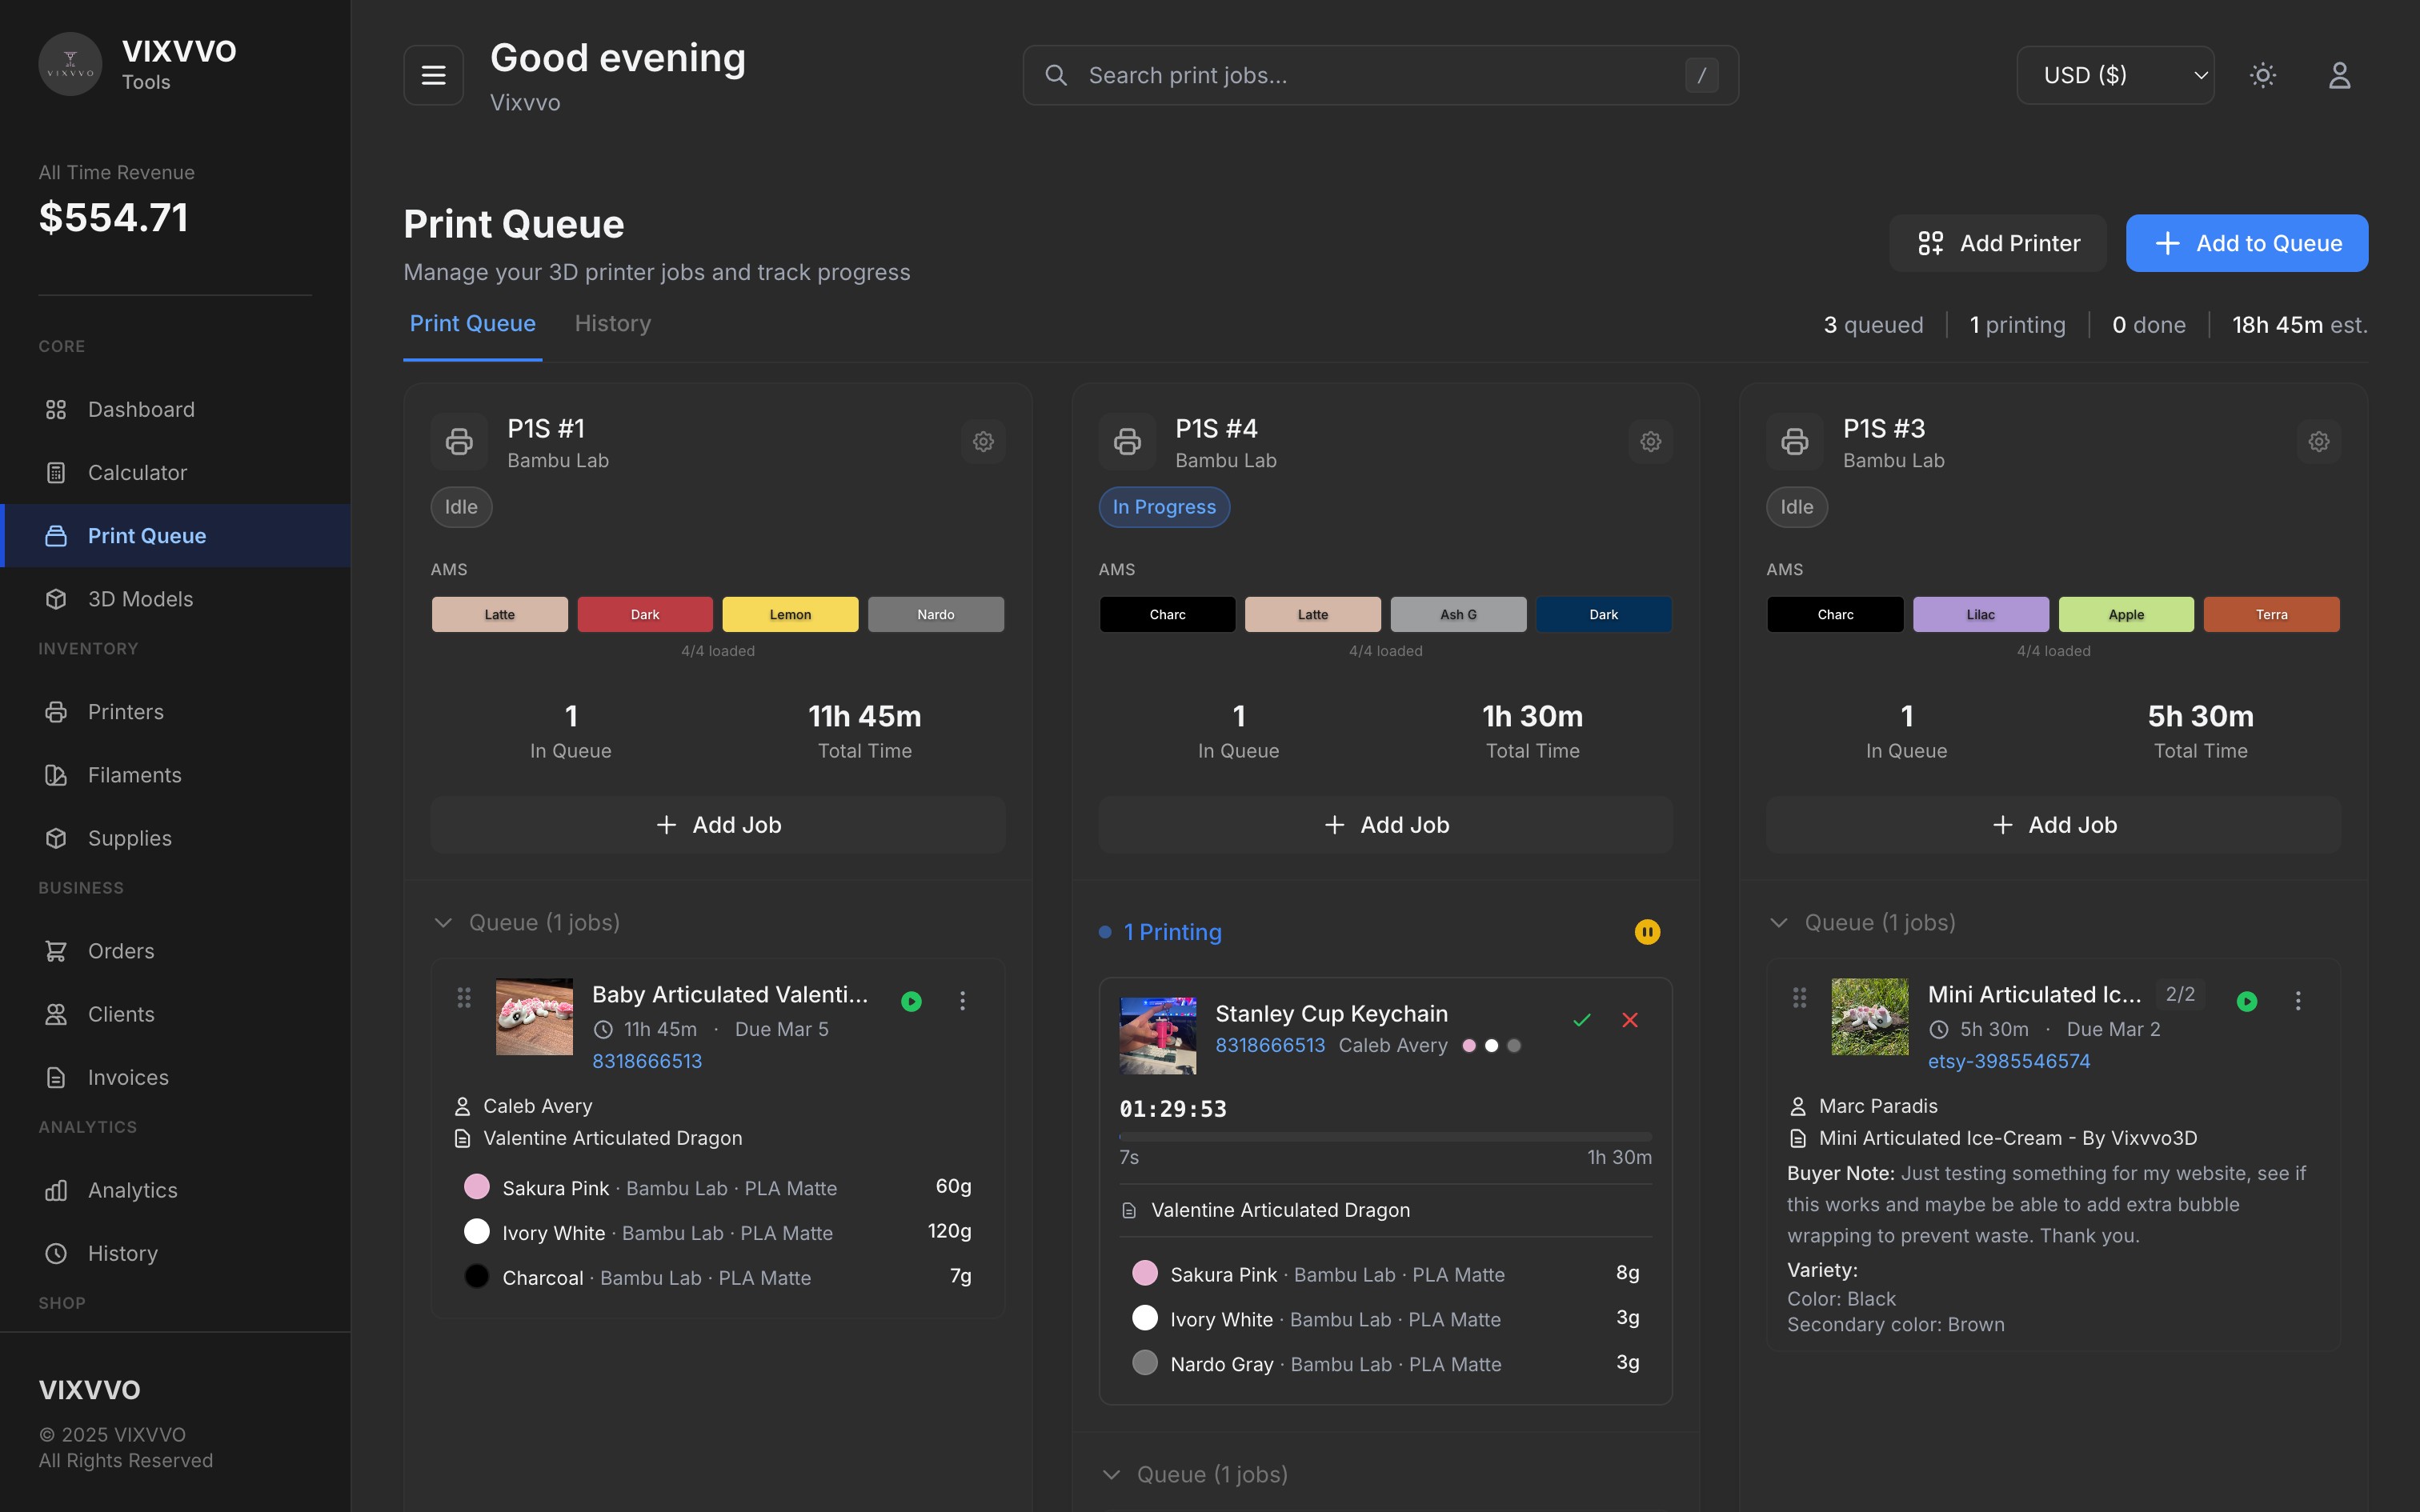Open the USD currency dropdown
2420x1512 pixels.
(x=2114, y=75)
